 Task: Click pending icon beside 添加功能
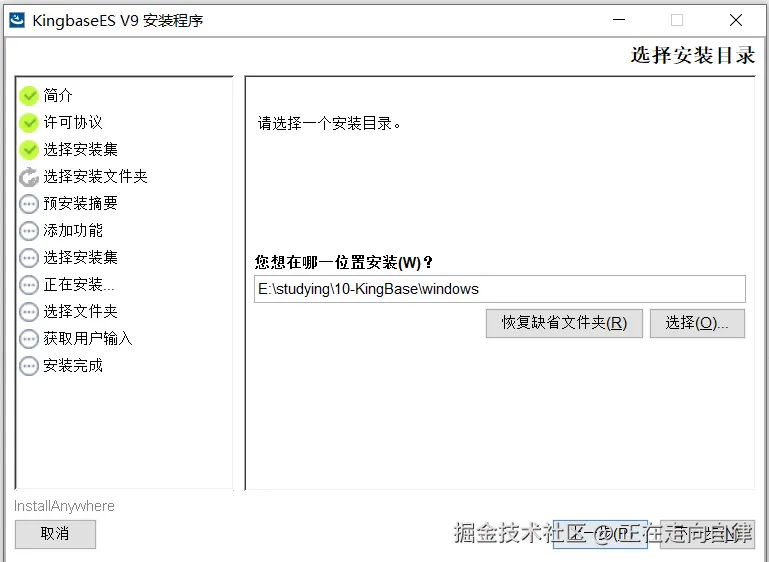(29, 231)
